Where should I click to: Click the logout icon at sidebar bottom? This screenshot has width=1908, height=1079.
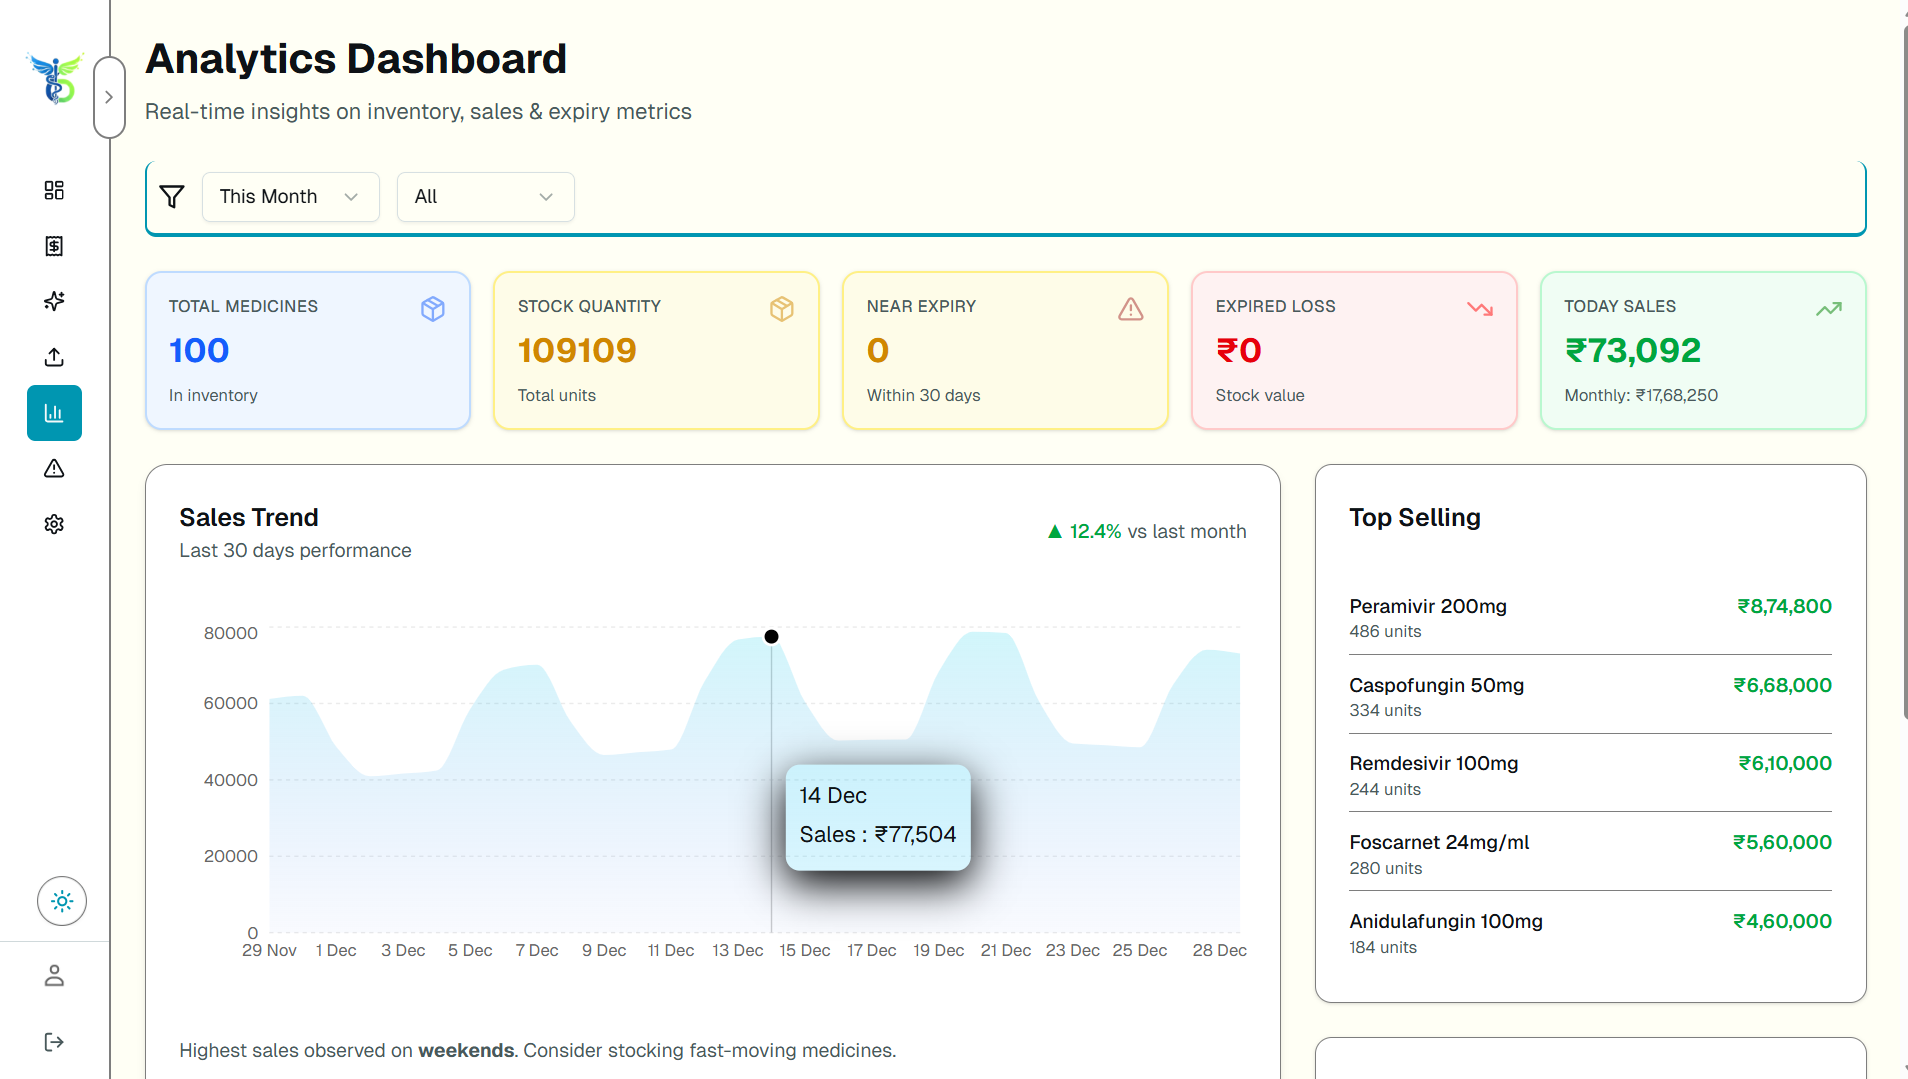pos(54,1042)
